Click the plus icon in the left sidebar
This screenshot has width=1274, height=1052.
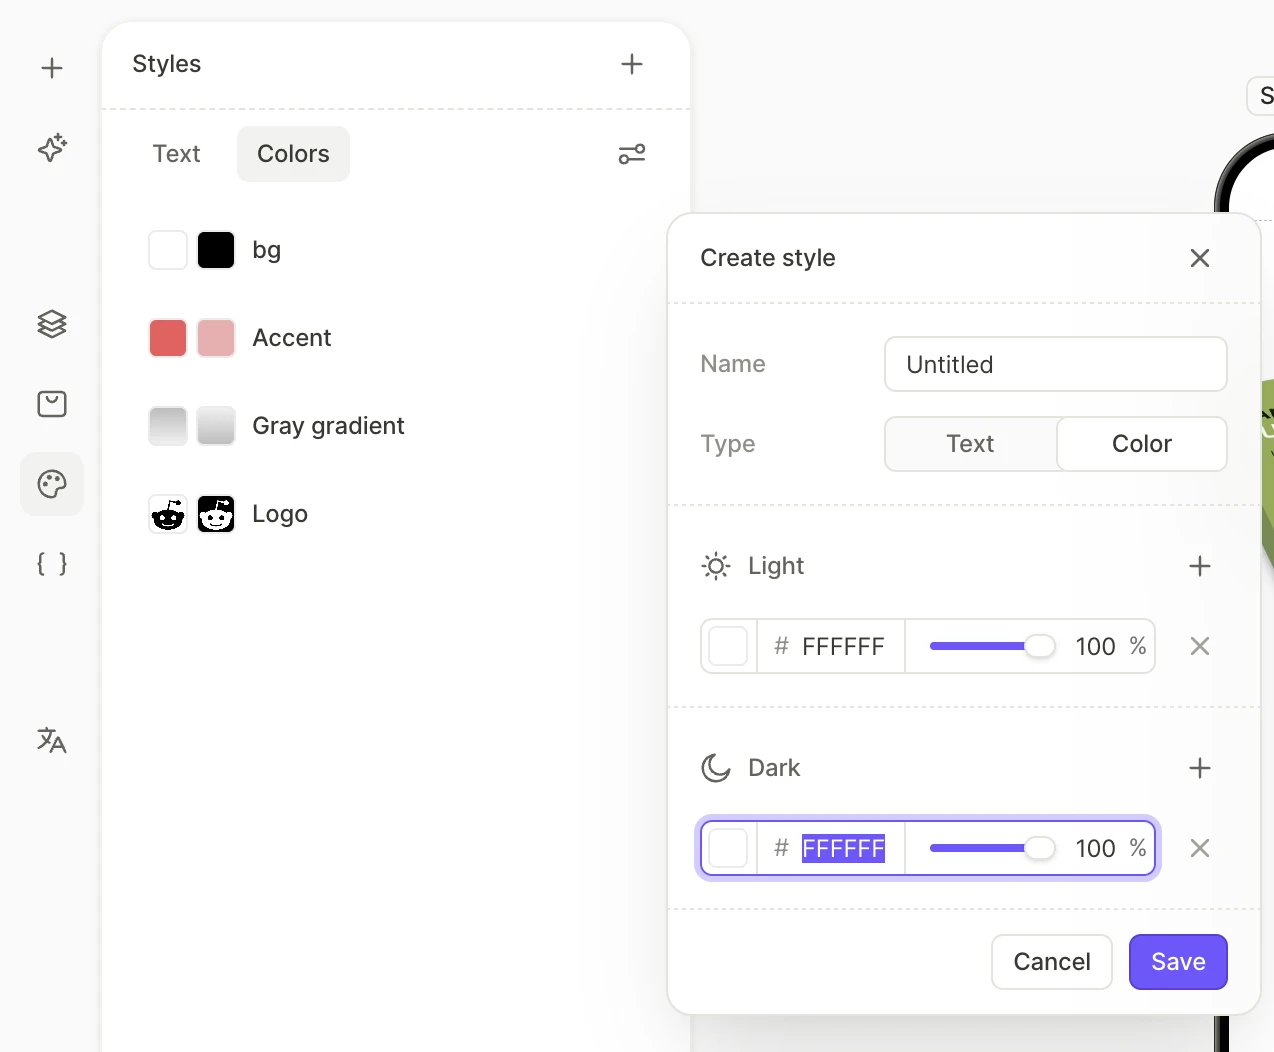click(52, 68)
